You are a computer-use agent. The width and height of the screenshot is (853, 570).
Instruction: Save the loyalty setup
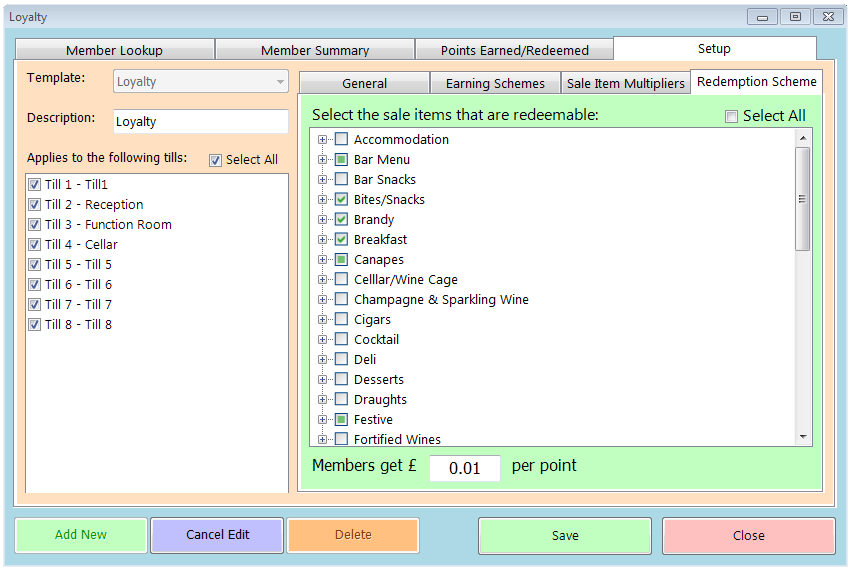click(565, 536)
